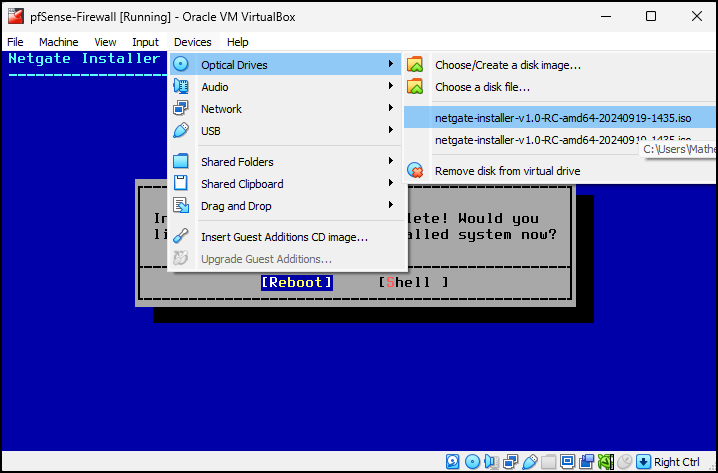The height and width of the screenshot is (473, 718).
Task: Click the optical disc indicator in status bar
Action: click(x=472, y=462)
